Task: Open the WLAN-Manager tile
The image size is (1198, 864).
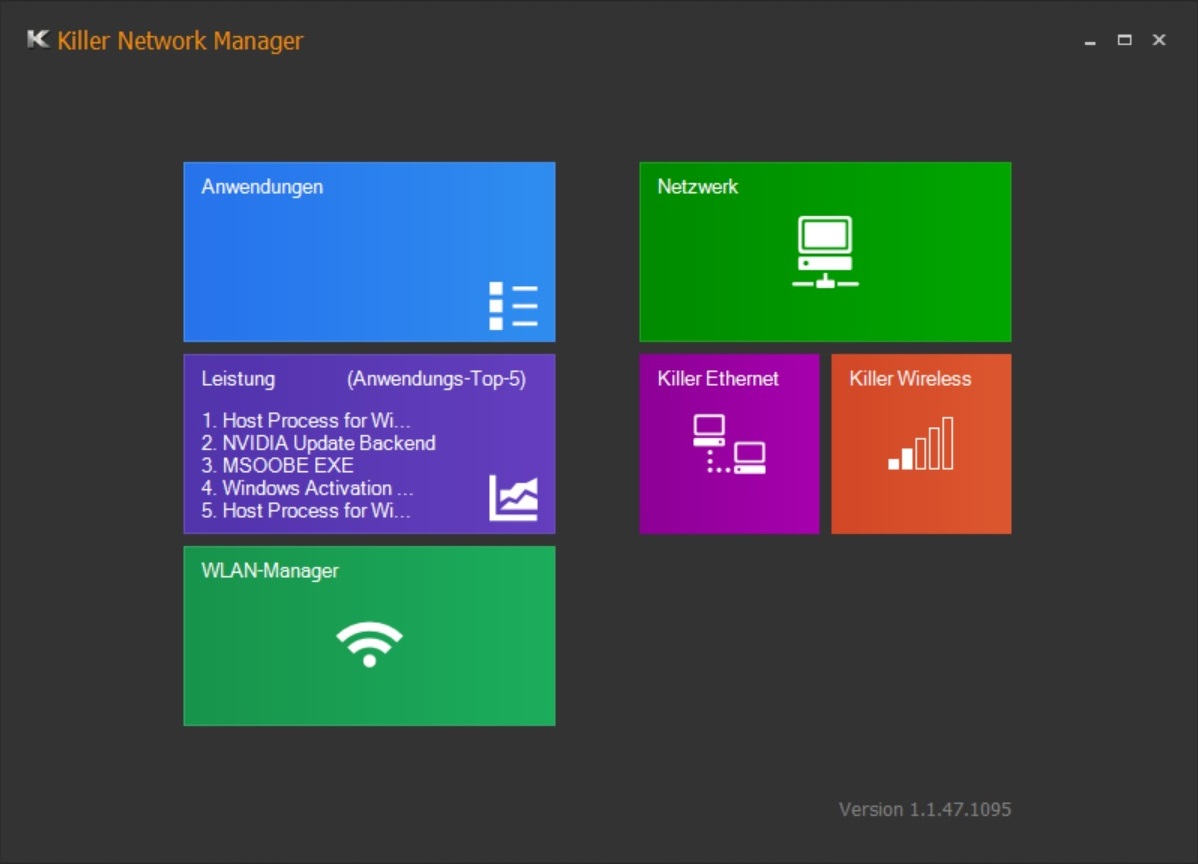Action: 369,636
